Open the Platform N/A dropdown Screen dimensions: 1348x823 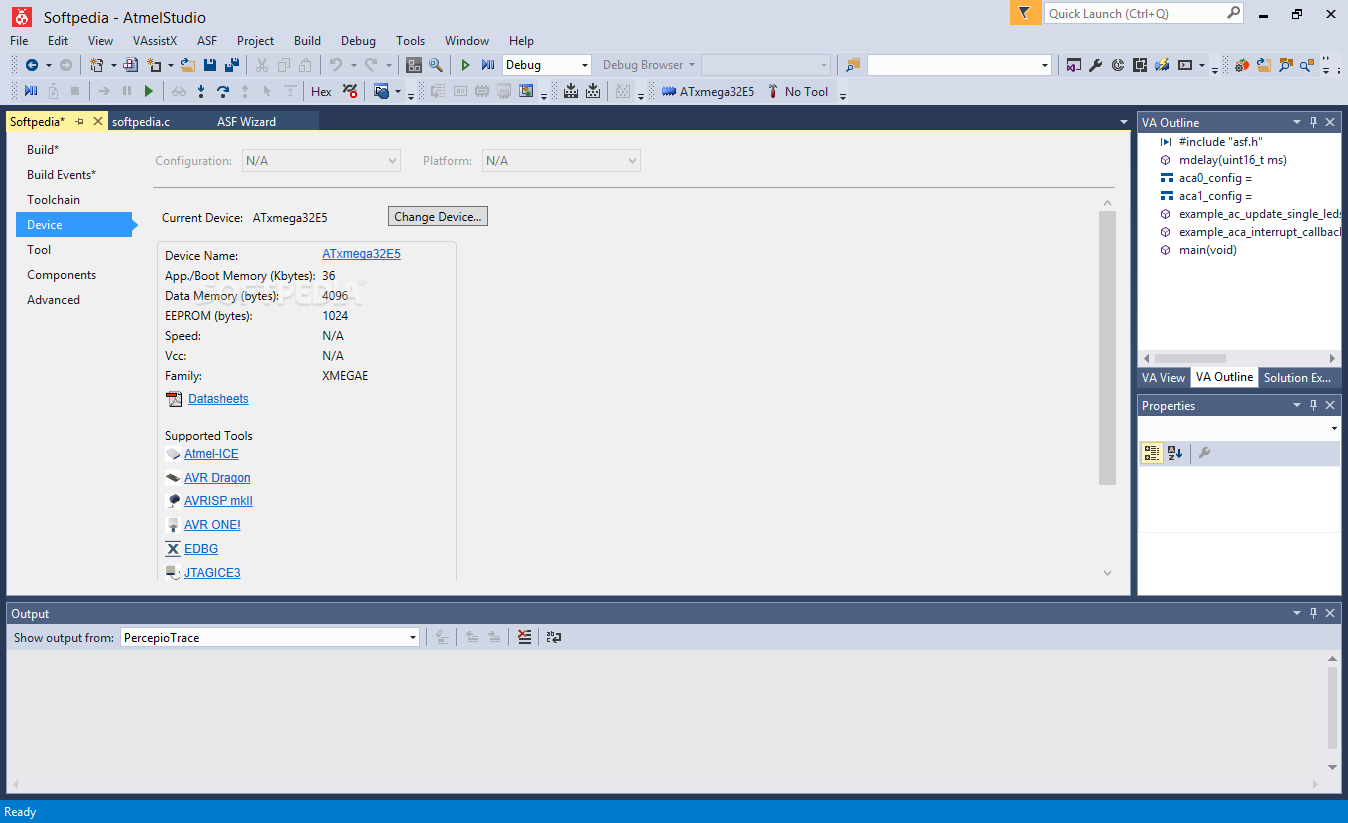point(561,161)
